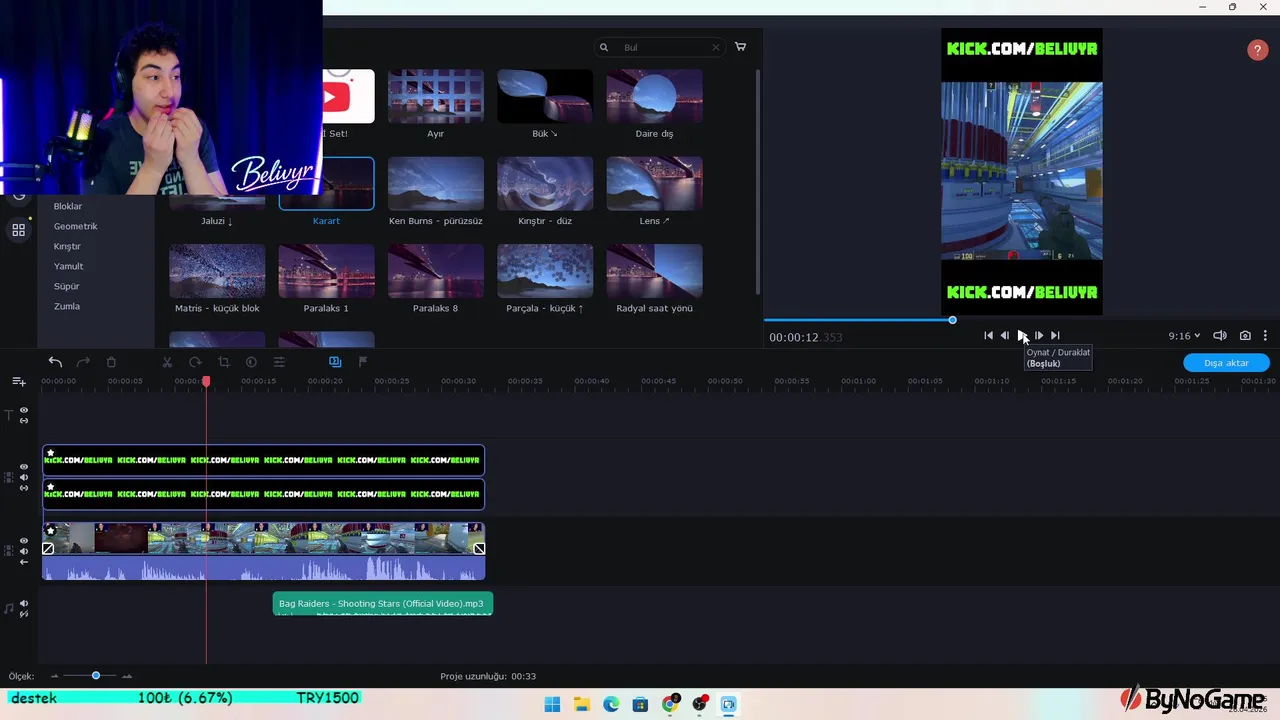The height and width of the screenshot is (720, 1280).
Task: Select the Paralaks 8 transition thumbnail
Action: (435, 271)
